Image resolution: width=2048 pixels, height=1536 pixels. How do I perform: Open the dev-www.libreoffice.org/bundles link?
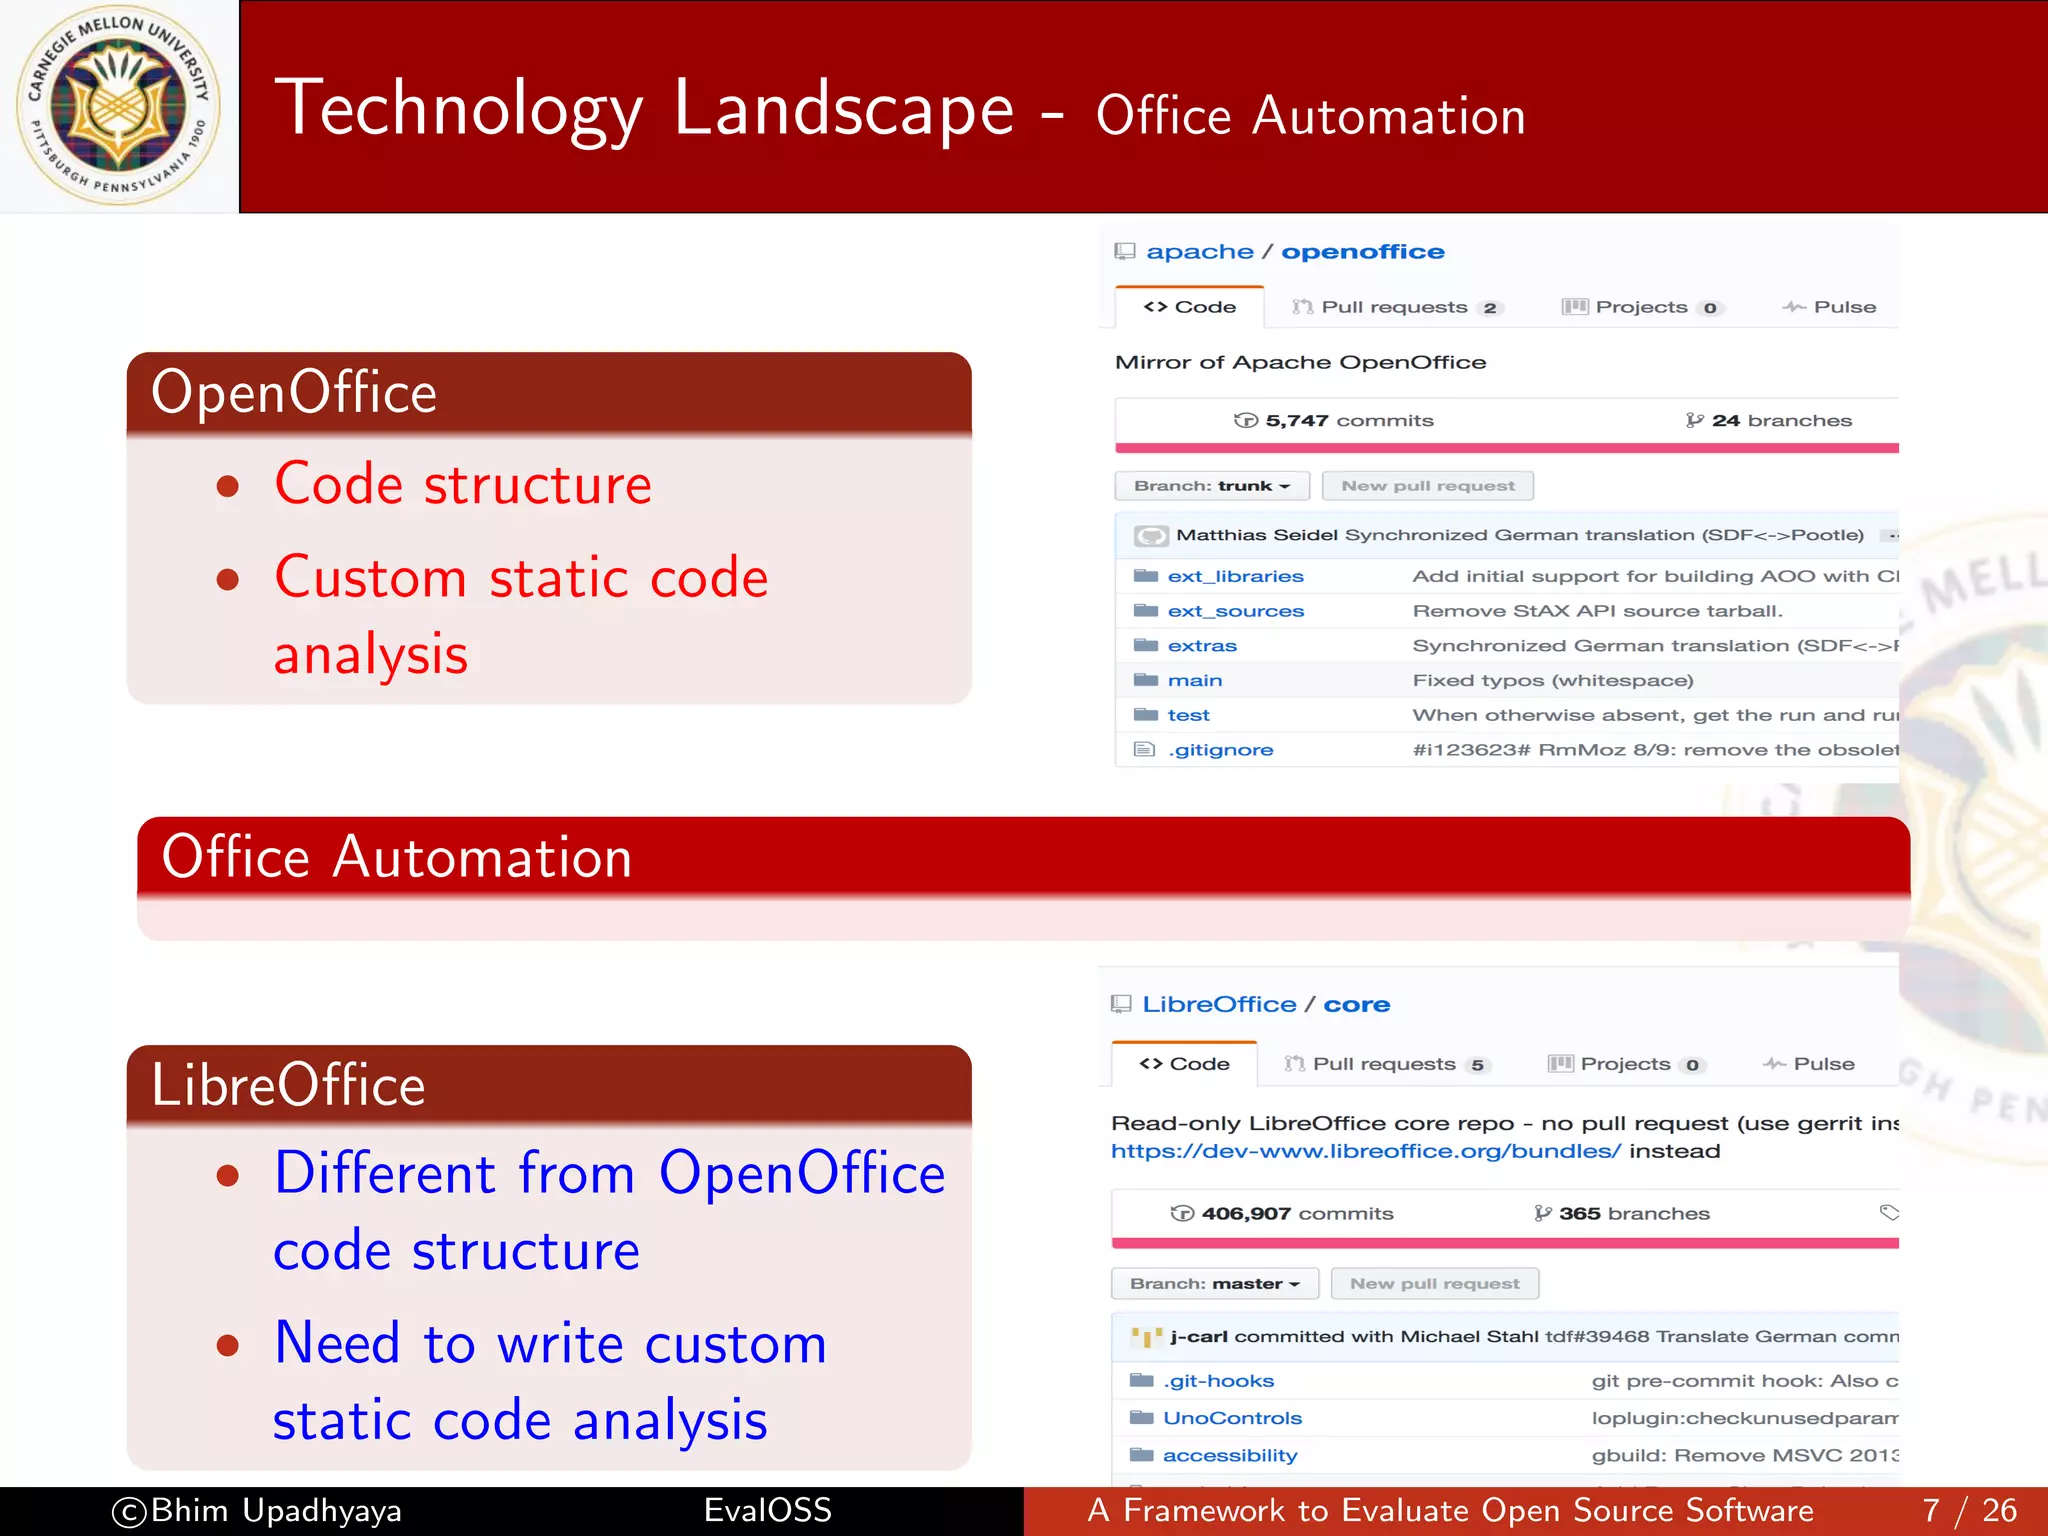pyautogui.click(x=1366, y=1151)
